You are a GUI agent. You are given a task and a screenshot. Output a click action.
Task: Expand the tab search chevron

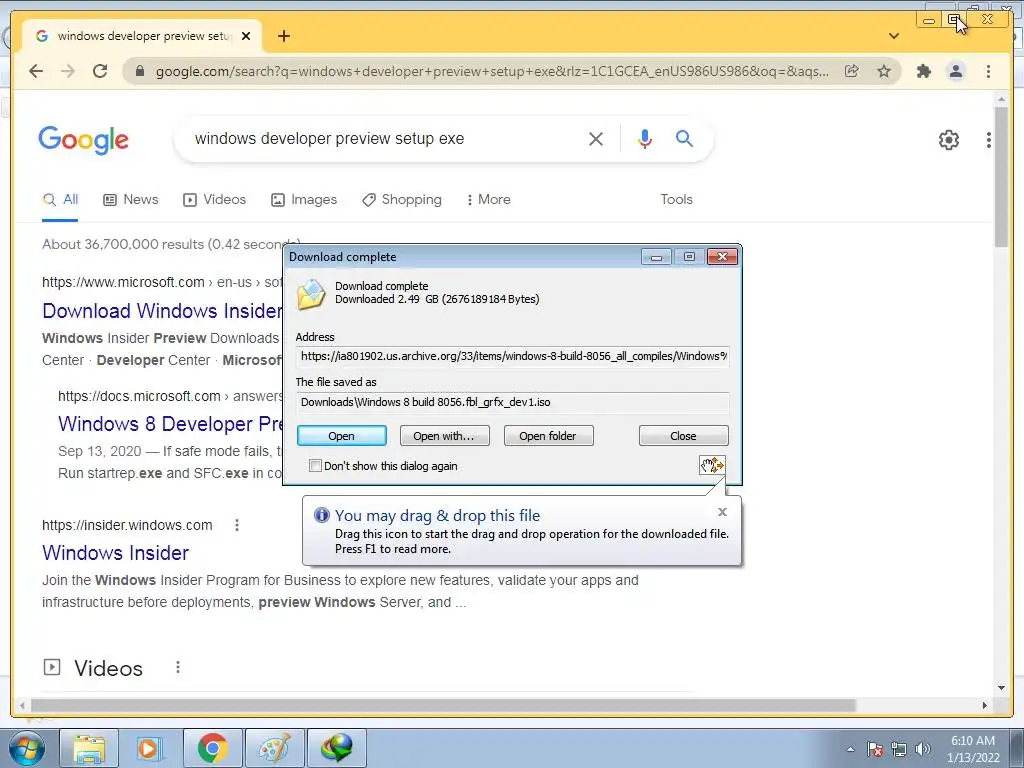[893, 36]
